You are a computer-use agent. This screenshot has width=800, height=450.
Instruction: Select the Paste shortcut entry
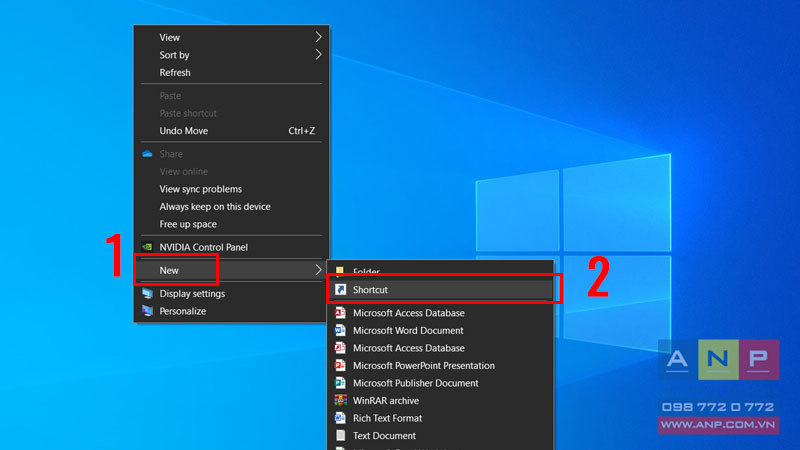click(x=188, y=113)
